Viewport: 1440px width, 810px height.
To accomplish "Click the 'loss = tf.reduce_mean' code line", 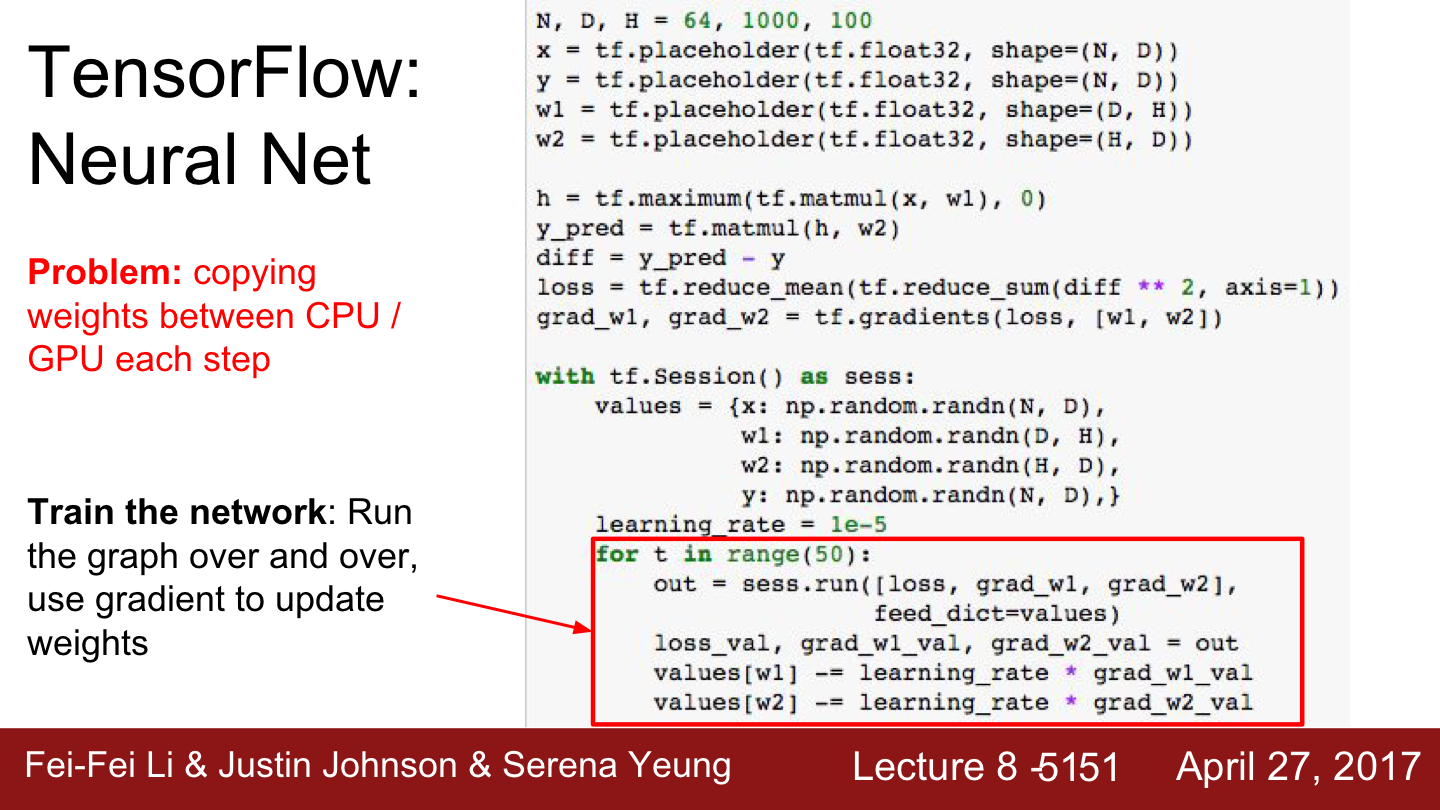I will (937, 288).
